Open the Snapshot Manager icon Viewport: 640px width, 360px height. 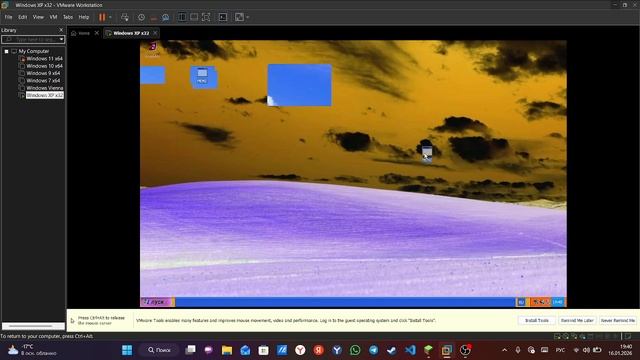pos(165,17)
